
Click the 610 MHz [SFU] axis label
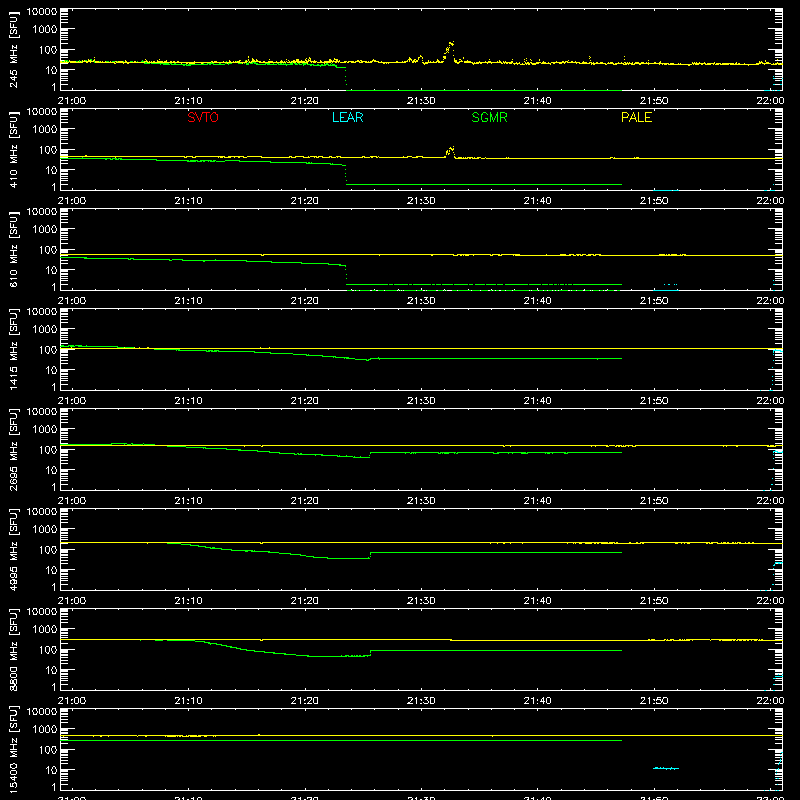point(13,249)
